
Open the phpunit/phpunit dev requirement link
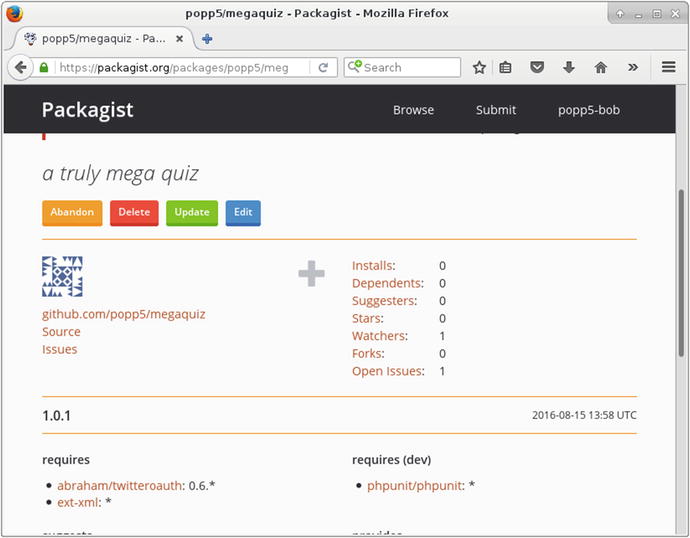click(414, 486)
